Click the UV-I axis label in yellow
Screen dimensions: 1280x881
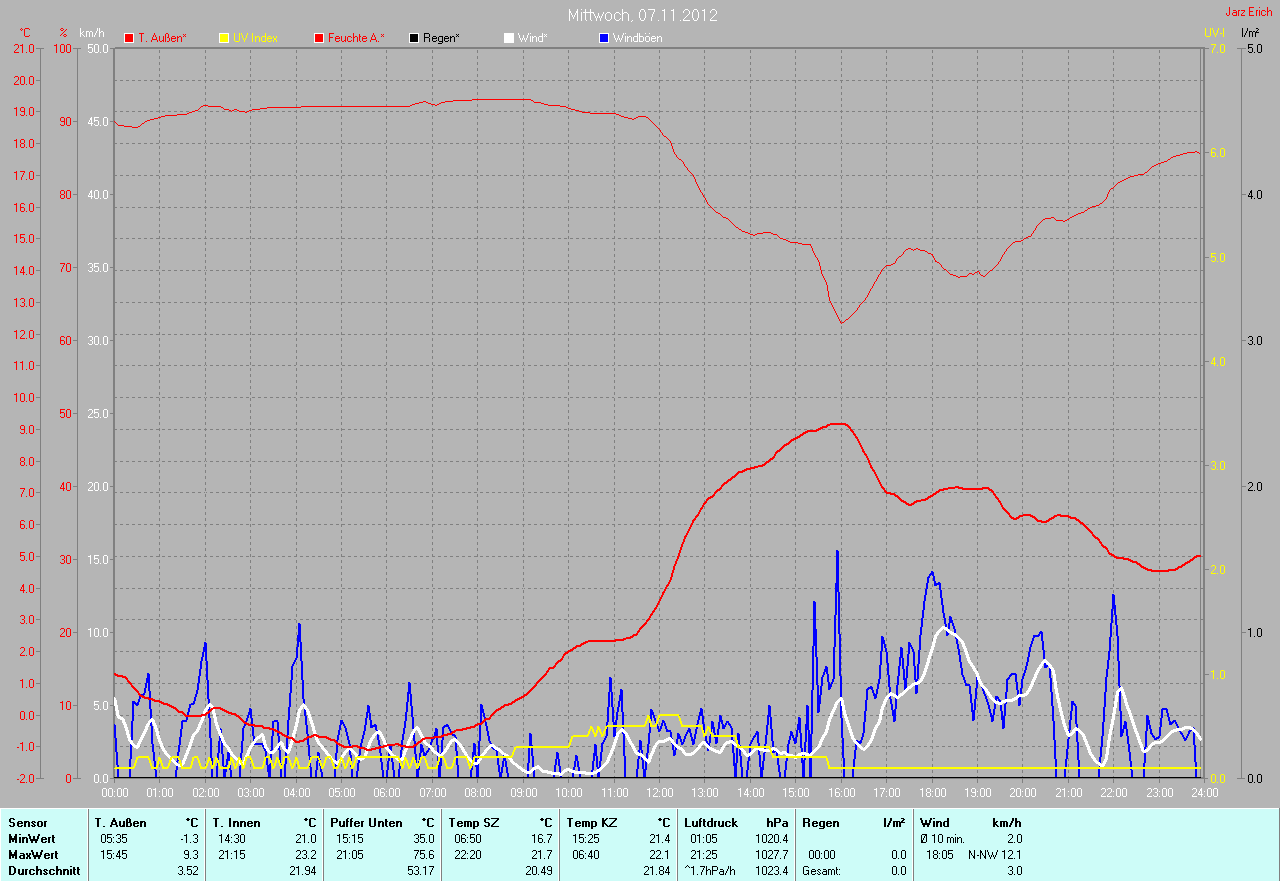[x=1214, y=33]
